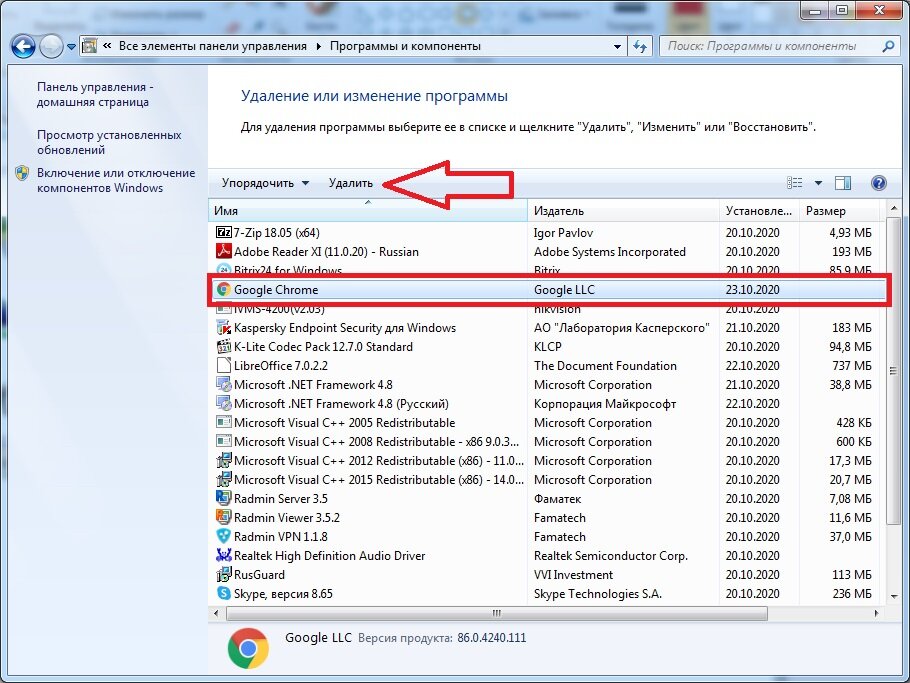Go back with the navigation arrow
This screenshot has height=683, width=910.
(x=23, y=46)
